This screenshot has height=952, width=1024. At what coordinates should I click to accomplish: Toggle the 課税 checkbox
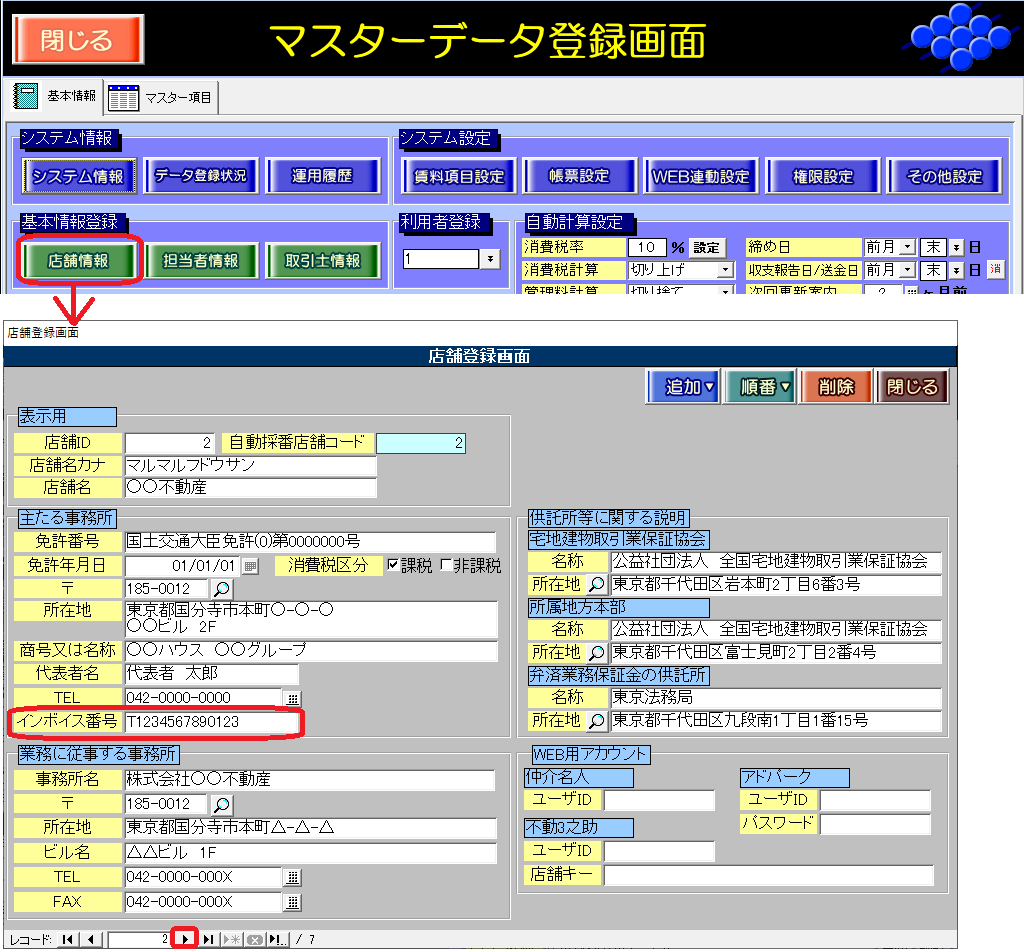(x=393, y=565)
